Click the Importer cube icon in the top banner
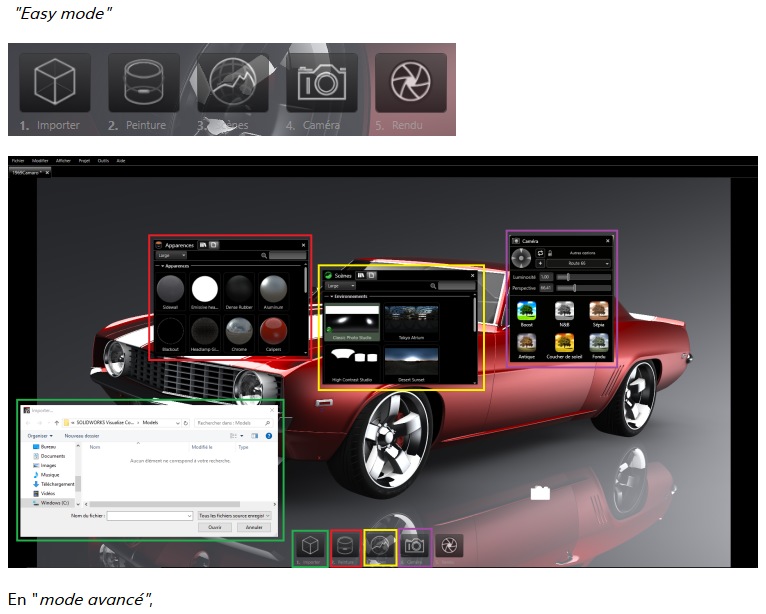This screenshot has height=614, width=766. pos(54,82)
